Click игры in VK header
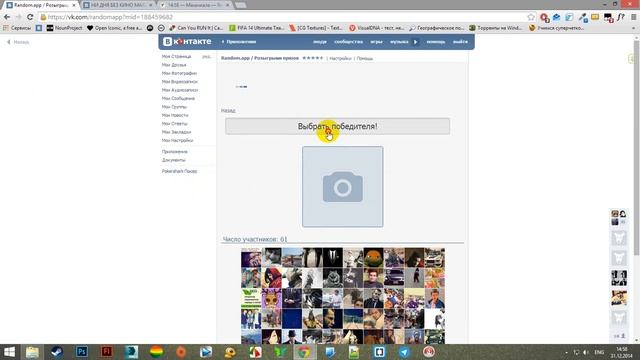This screenshot has width=640, height=360. pos(376,42)
